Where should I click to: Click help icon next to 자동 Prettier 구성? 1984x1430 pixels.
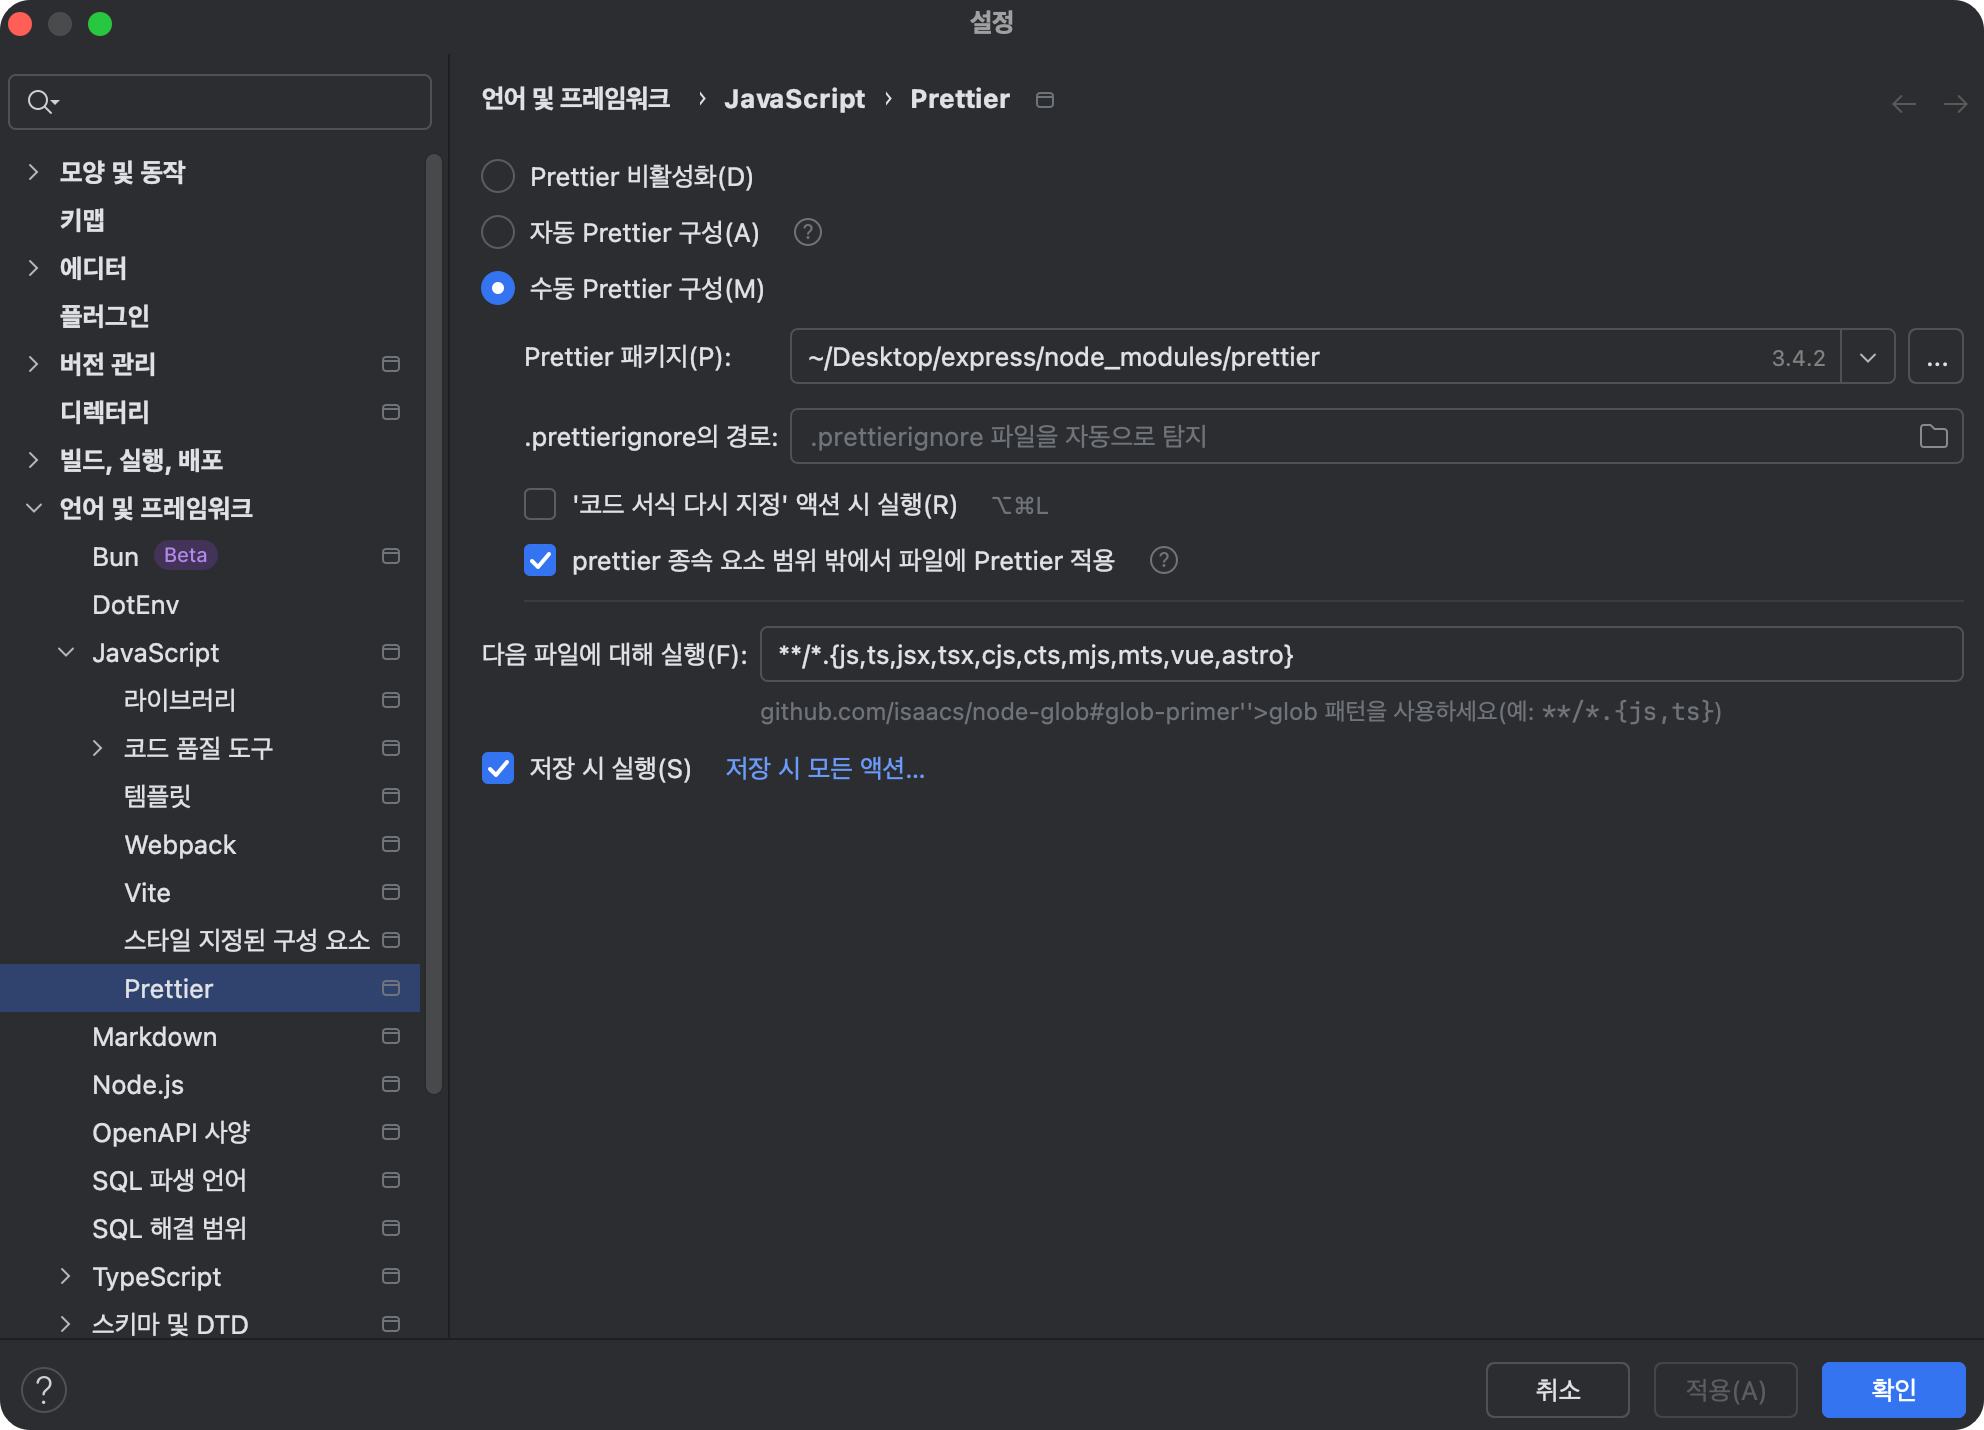click(x=807, y=233)
